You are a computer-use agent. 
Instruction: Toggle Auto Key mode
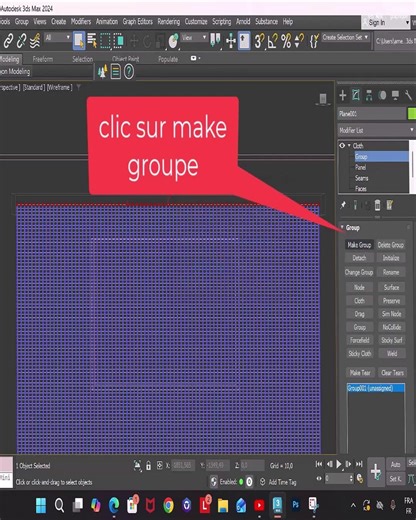click(x=395, y=464)
